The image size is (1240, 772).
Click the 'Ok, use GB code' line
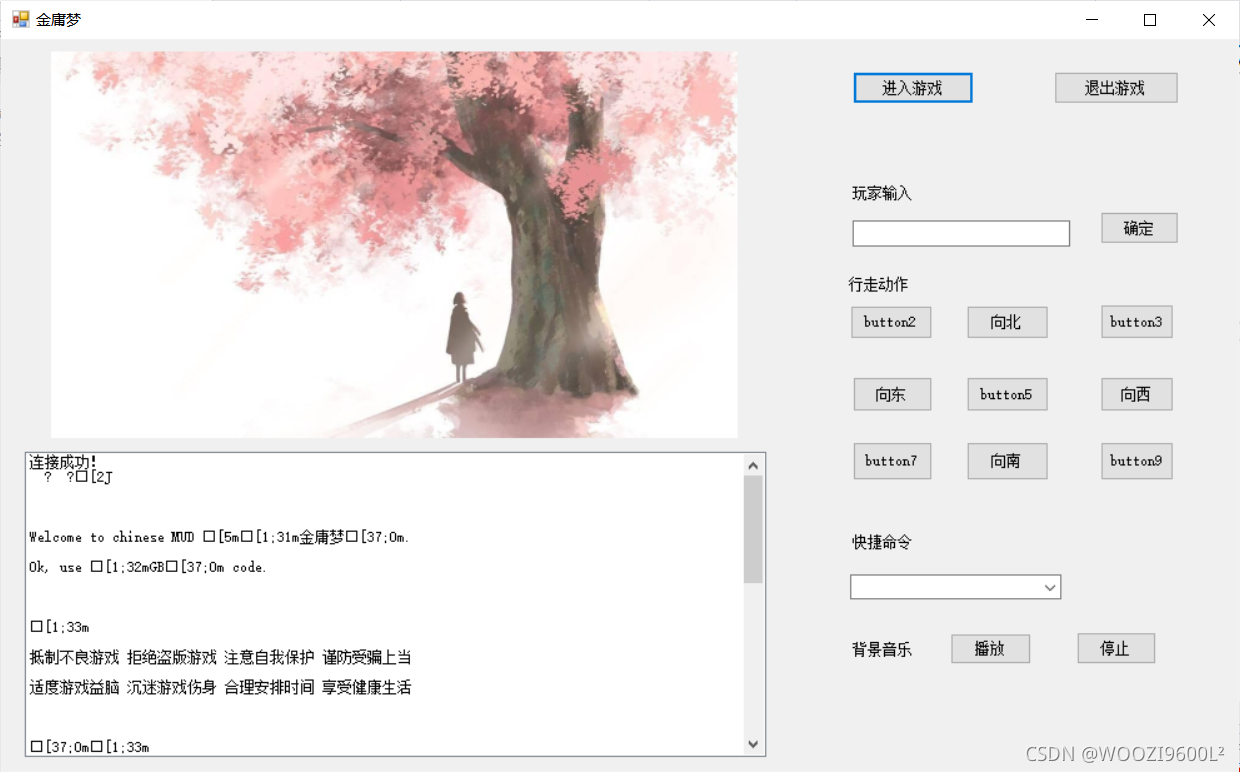(148, 567)
